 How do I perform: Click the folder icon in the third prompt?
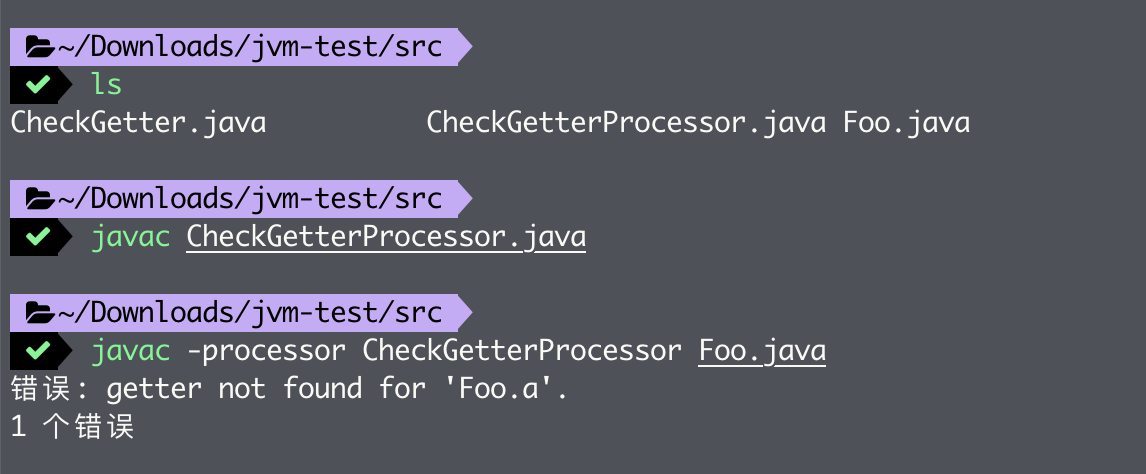(39, 313)
